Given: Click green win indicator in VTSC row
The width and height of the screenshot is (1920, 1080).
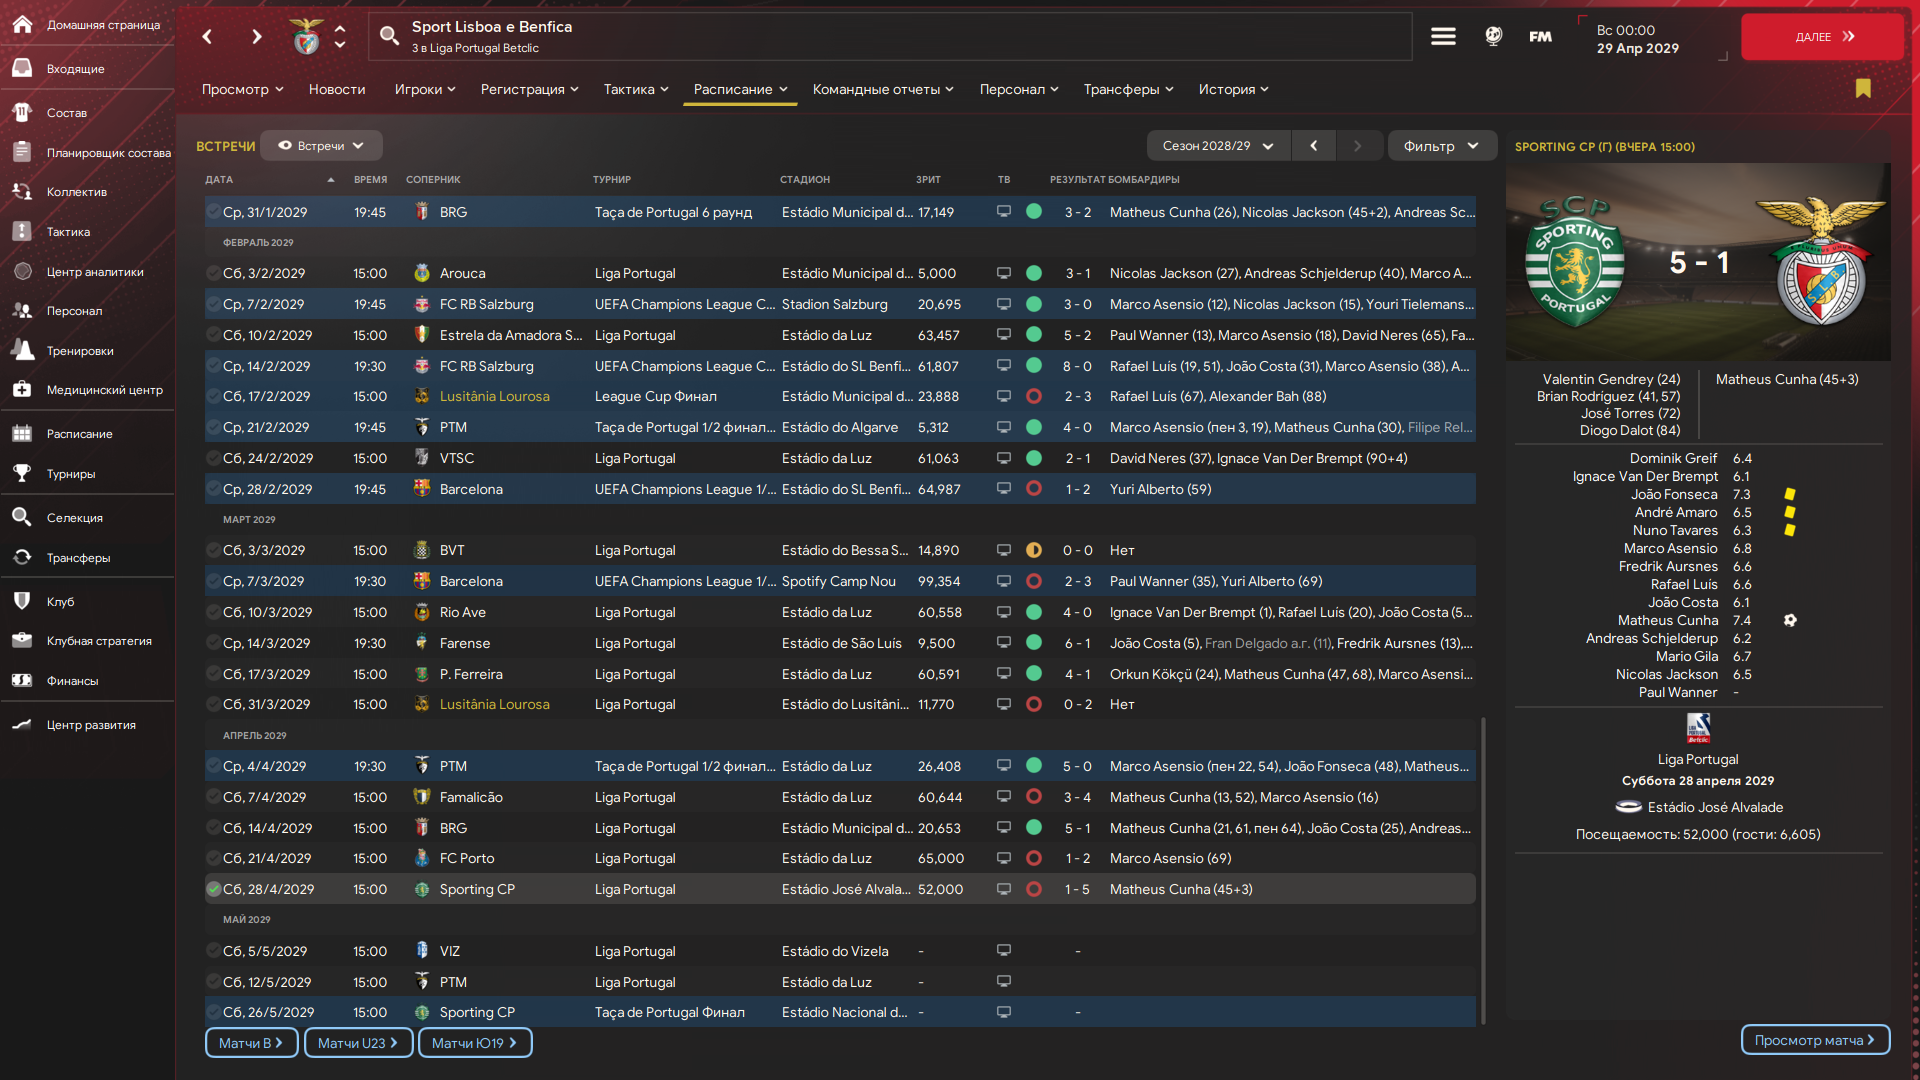Looking at the screenshot, I should pyautogui.click(x=1034, y=458).
